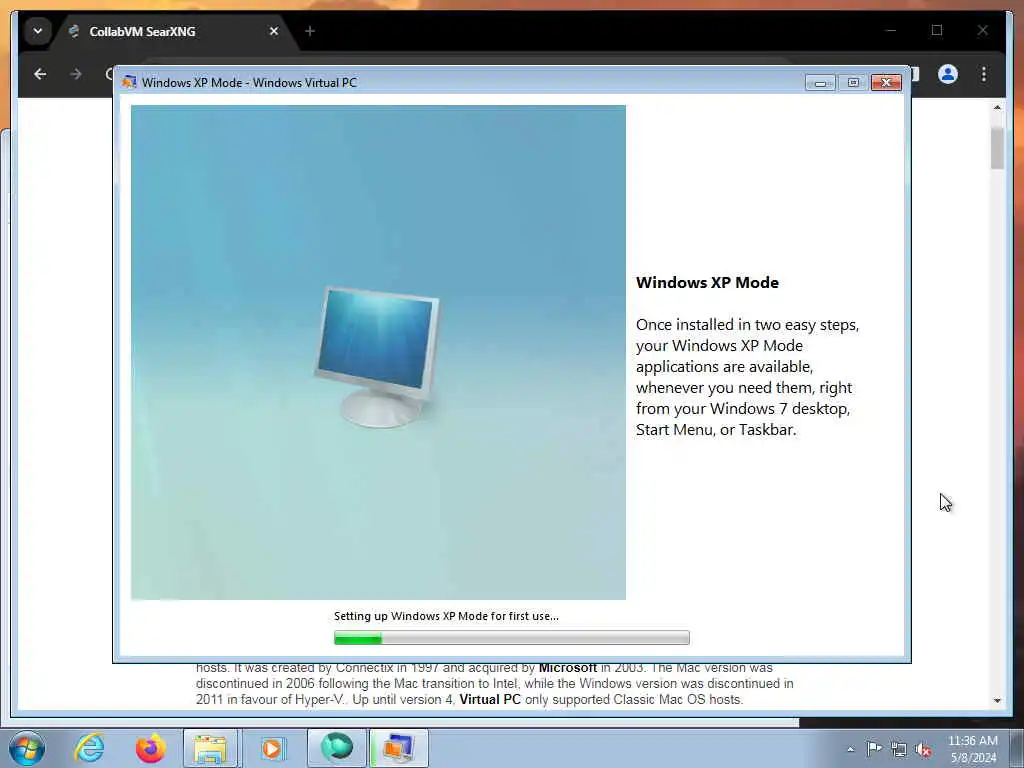This screenshot has width=1024, height=768.
Task: Click the page scroll down arrow
Action: (x=997, y=701)
